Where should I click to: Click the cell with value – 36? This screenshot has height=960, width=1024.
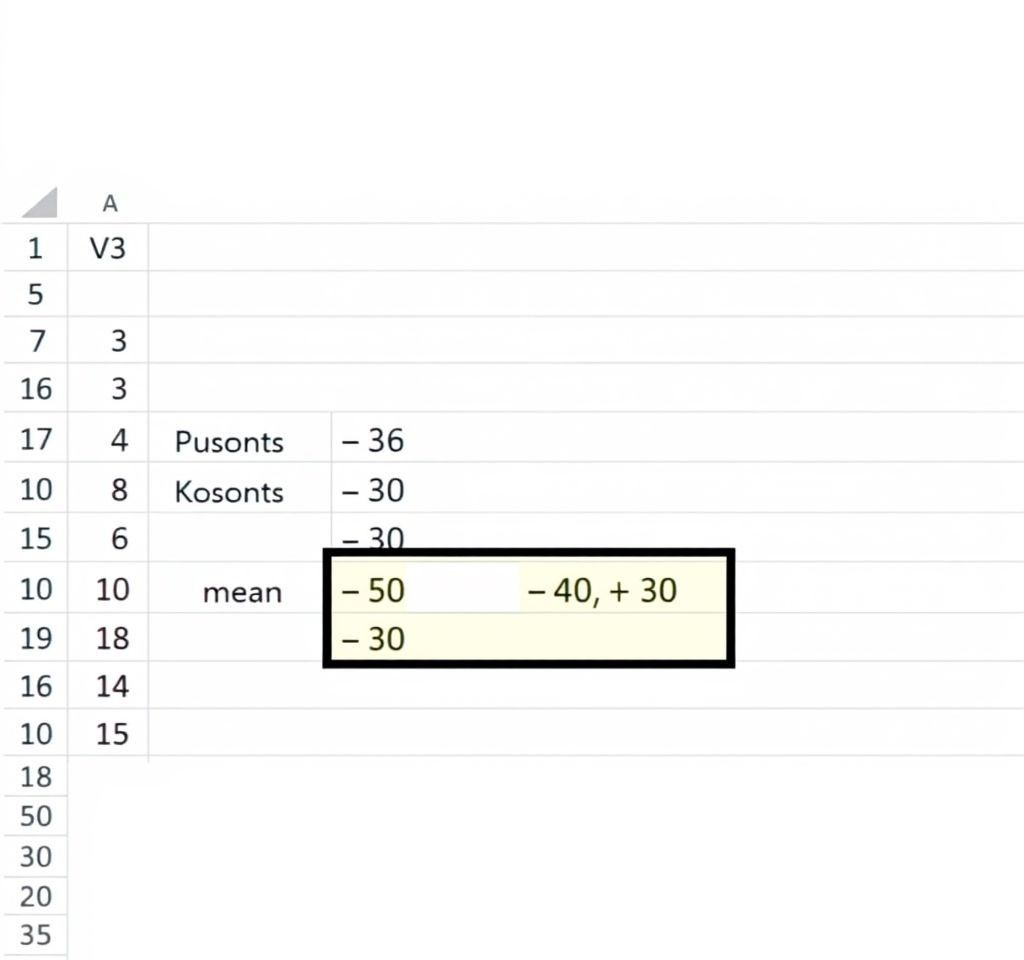(x=373, y=441)
